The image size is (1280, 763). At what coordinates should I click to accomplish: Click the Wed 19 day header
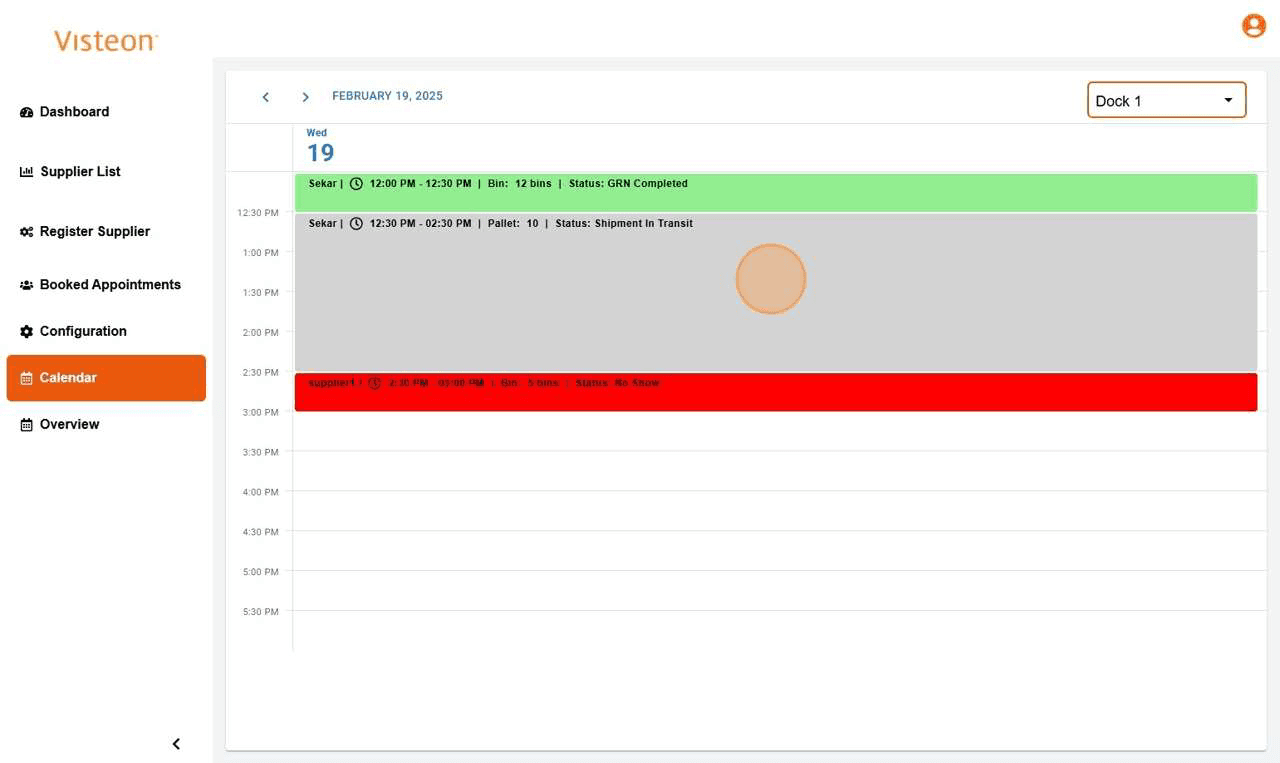pyautogui.click(x=320, y=146)
